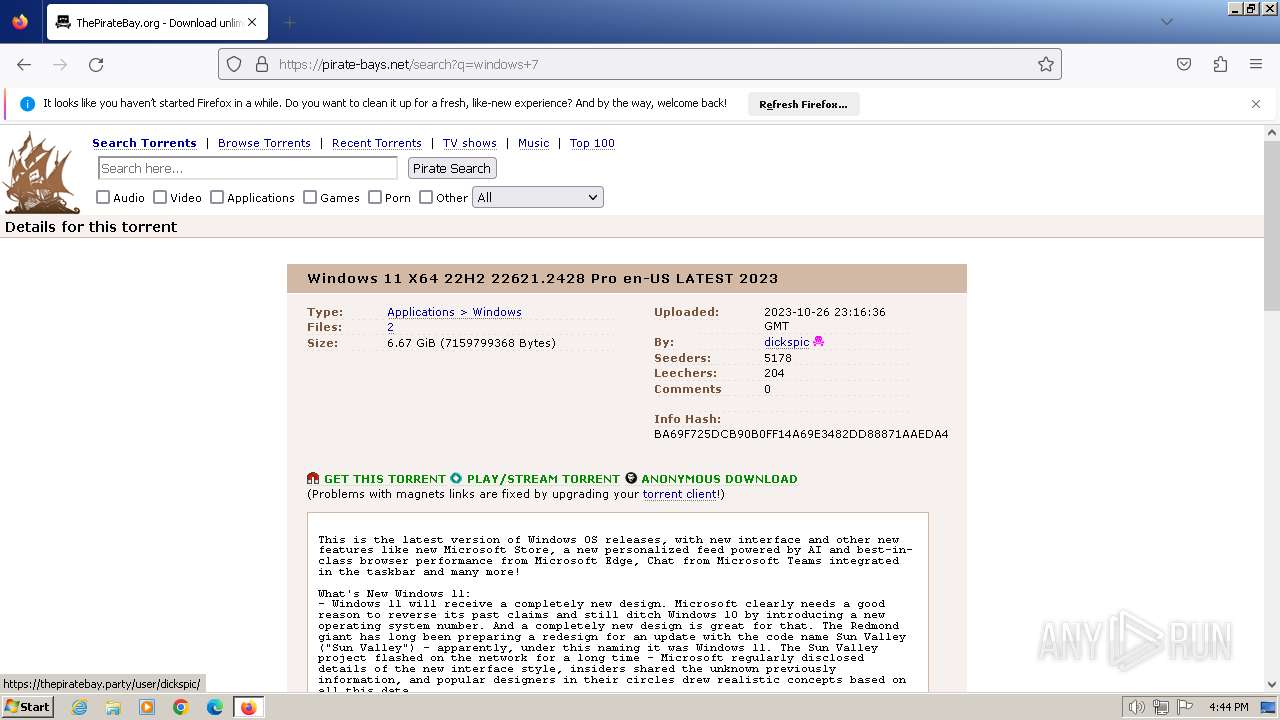Open the TV shows section

pos(470,143)
